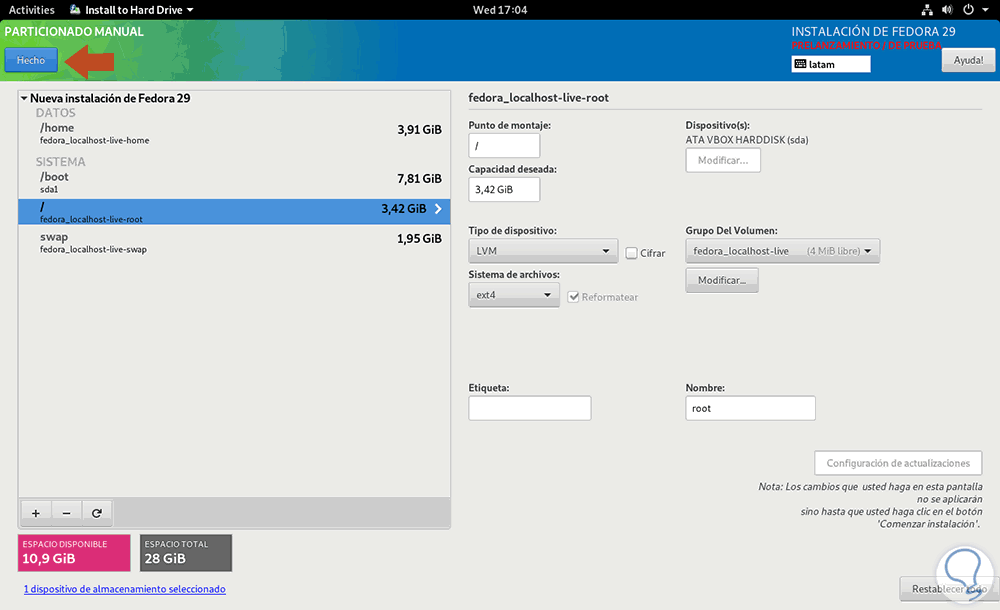
Task: Click the chevron on the 3,42 GiB root row
Action: tap(438, 209)
